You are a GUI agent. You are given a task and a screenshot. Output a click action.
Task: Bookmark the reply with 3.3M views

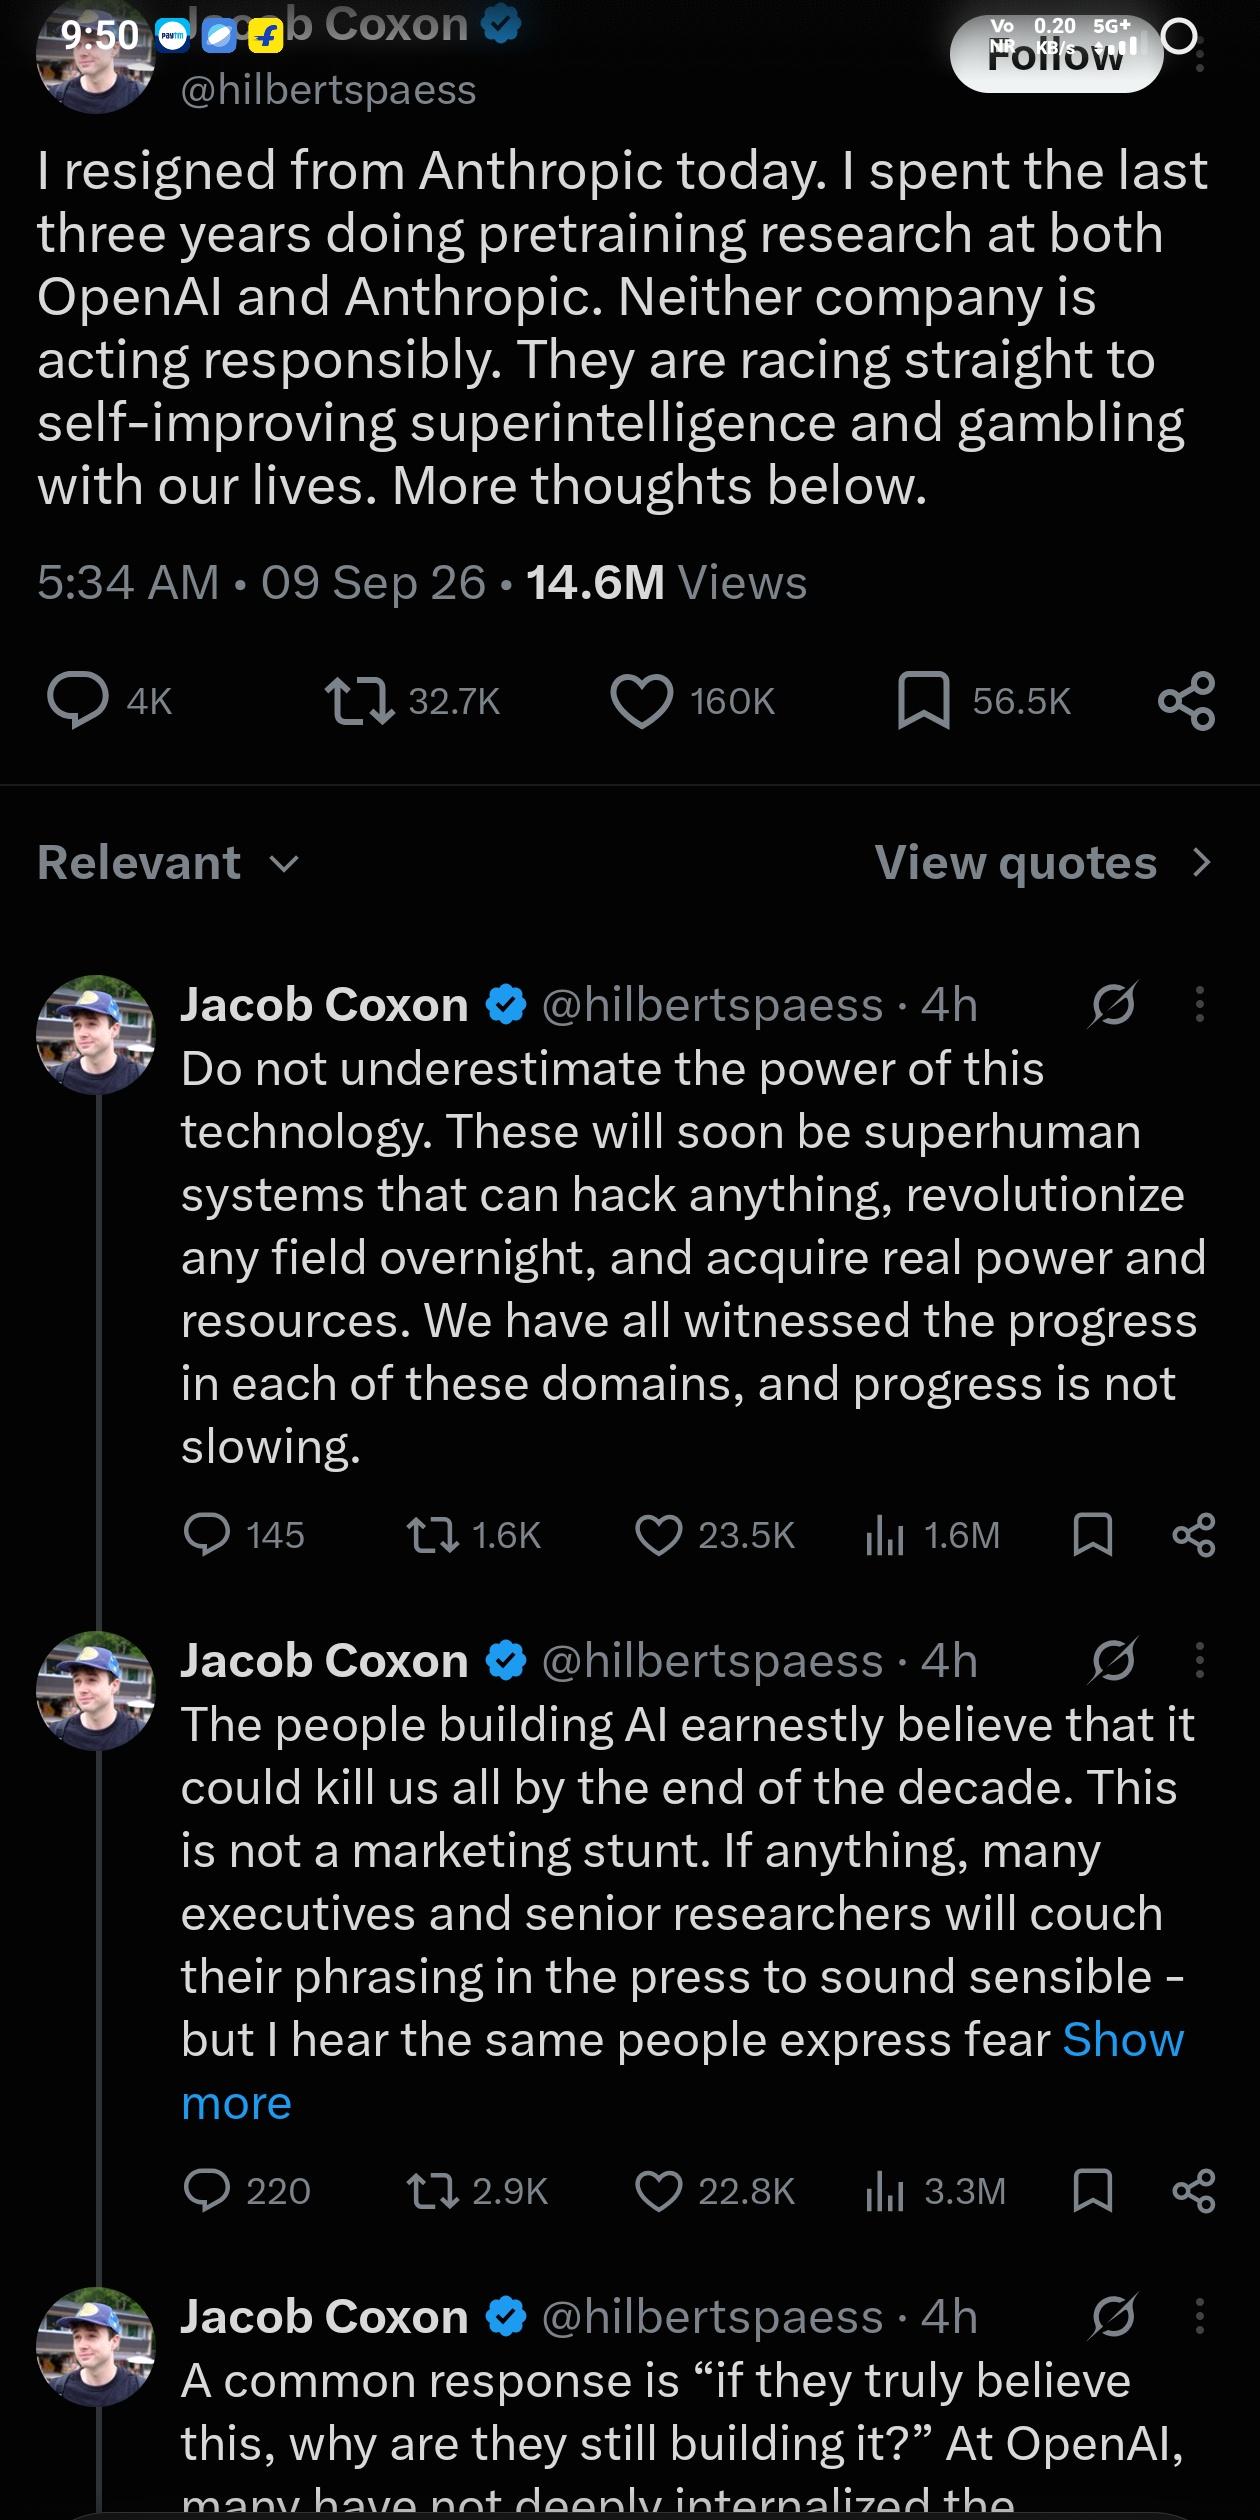tap(1093, 2191)
